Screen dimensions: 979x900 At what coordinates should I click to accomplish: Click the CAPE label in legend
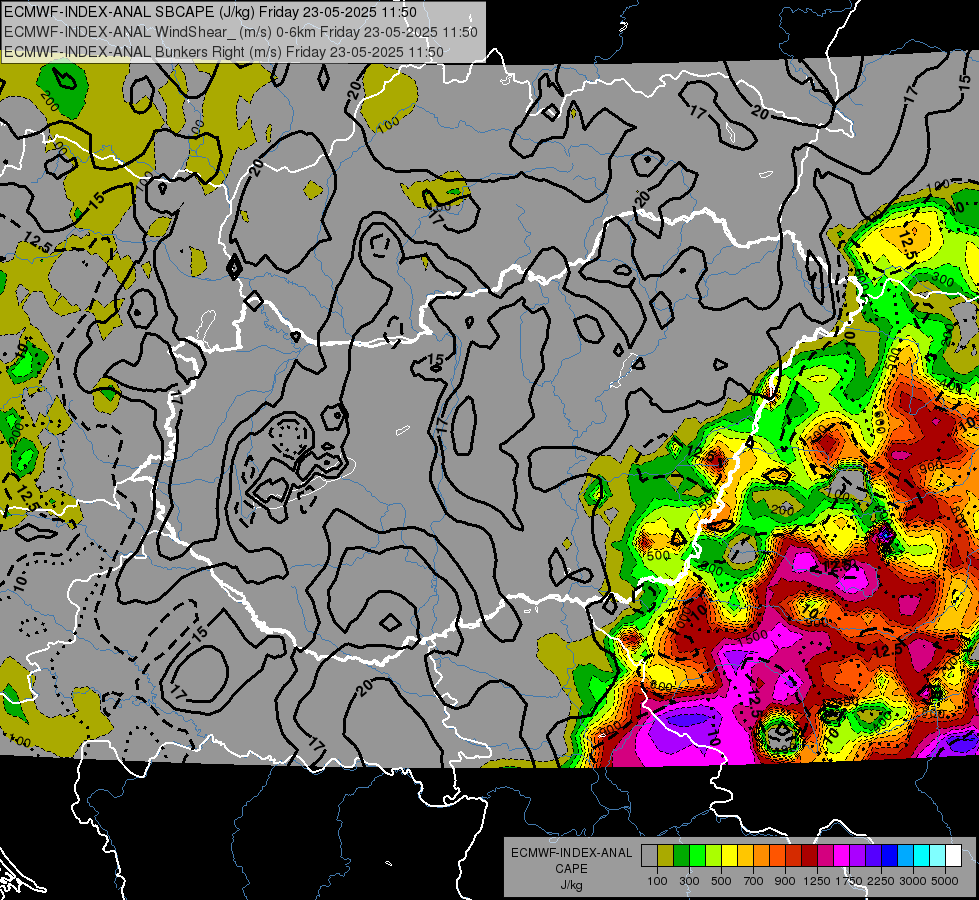(571, 869)
